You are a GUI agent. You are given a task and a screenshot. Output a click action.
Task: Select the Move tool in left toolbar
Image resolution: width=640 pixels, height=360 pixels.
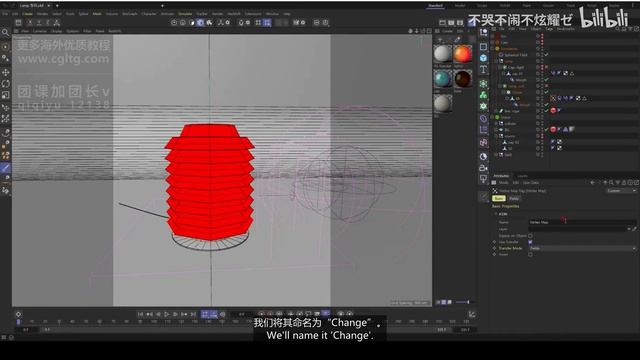point(5,72)
